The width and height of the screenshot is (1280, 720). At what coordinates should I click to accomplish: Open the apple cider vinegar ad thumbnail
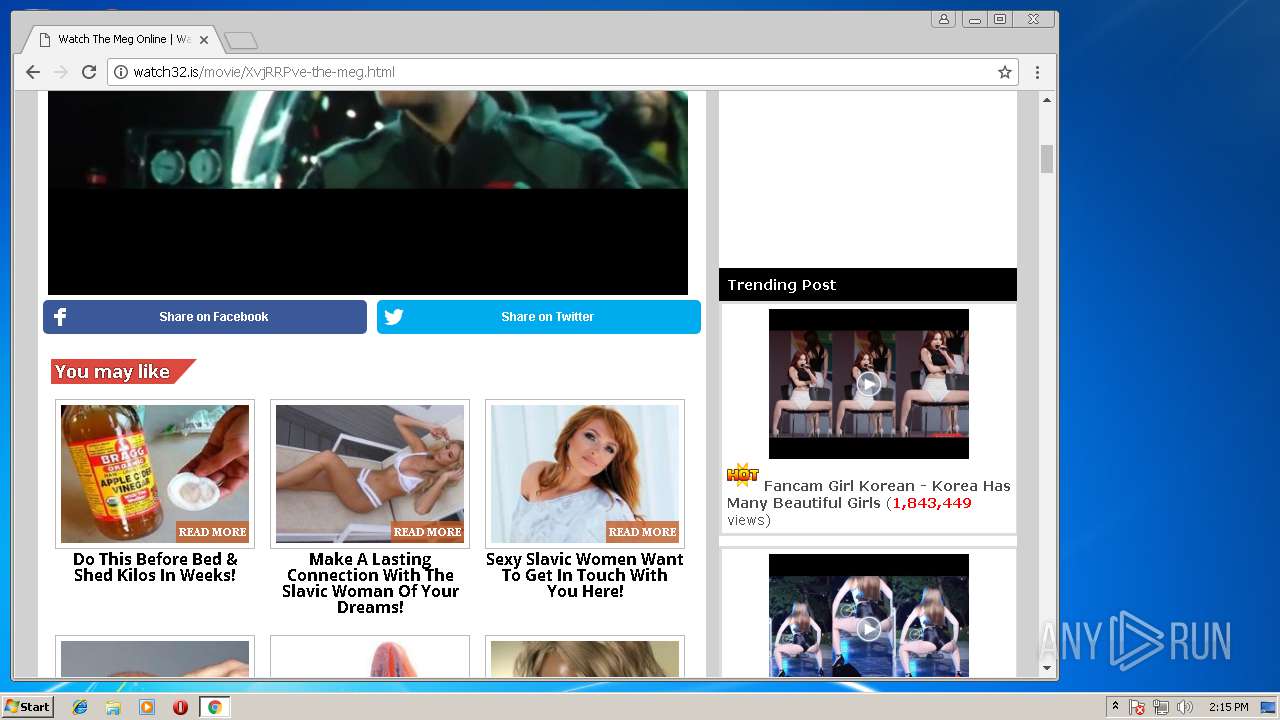click(155, 474)
